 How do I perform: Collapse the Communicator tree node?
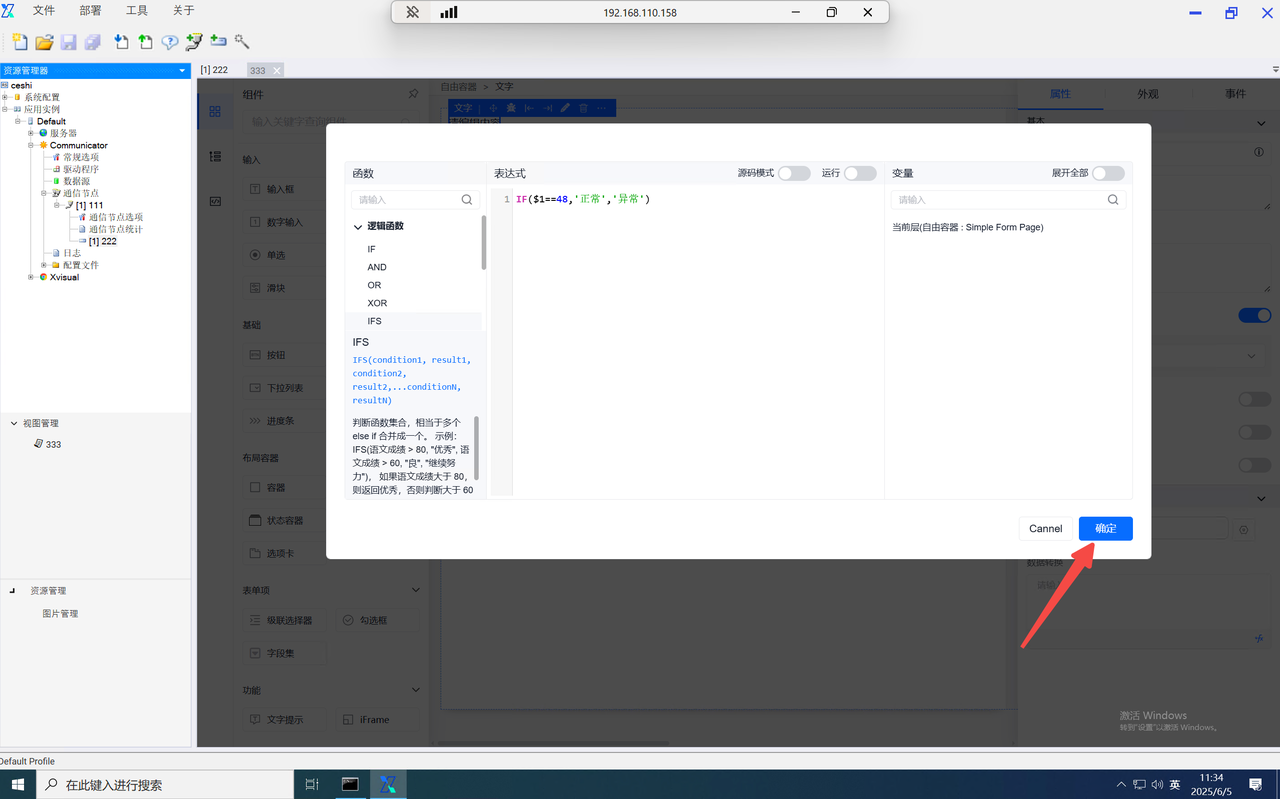coord(31,145)
